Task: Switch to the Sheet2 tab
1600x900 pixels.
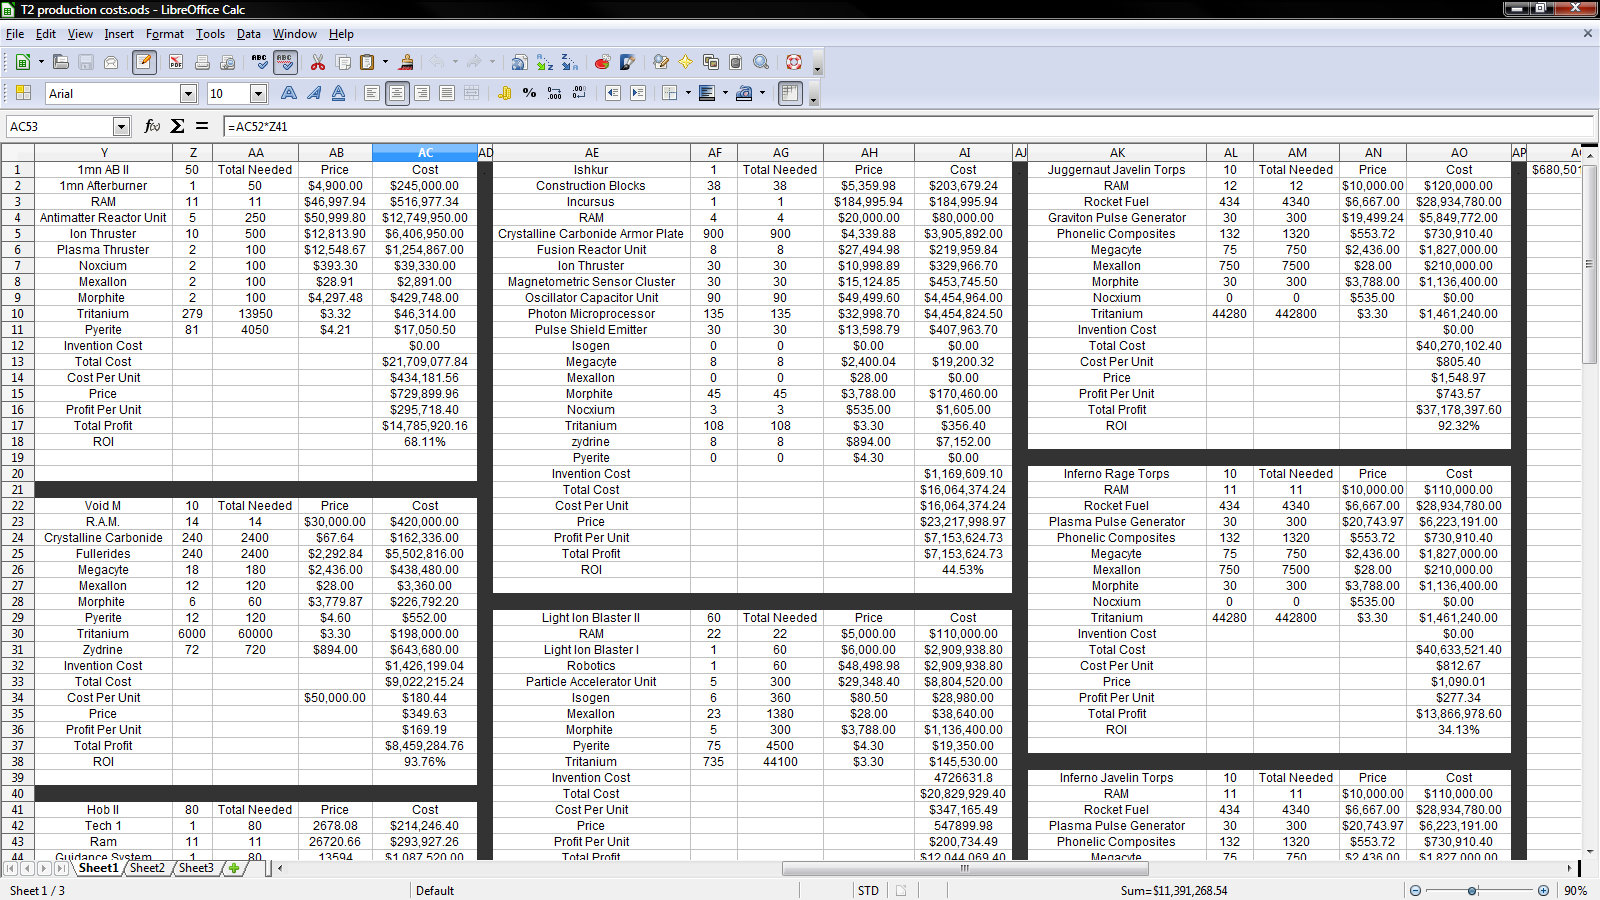Action: tap(147, 868)
